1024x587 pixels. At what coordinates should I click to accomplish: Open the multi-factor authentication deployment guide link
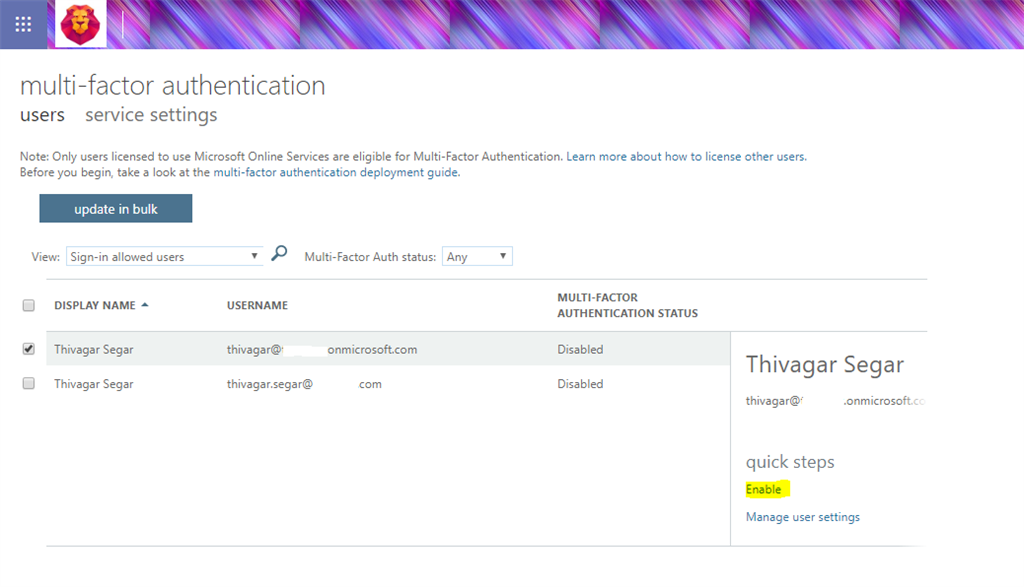pyautogui.click(x=336, y=172)
